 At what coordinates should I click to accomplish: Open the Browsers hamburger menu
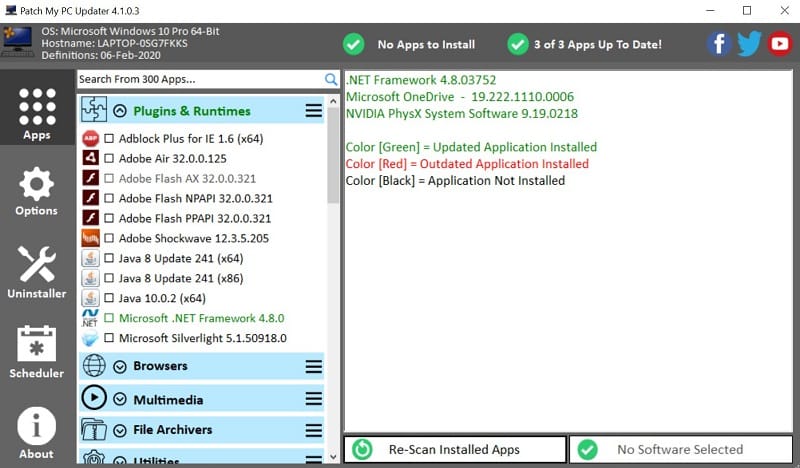point(314,366)
